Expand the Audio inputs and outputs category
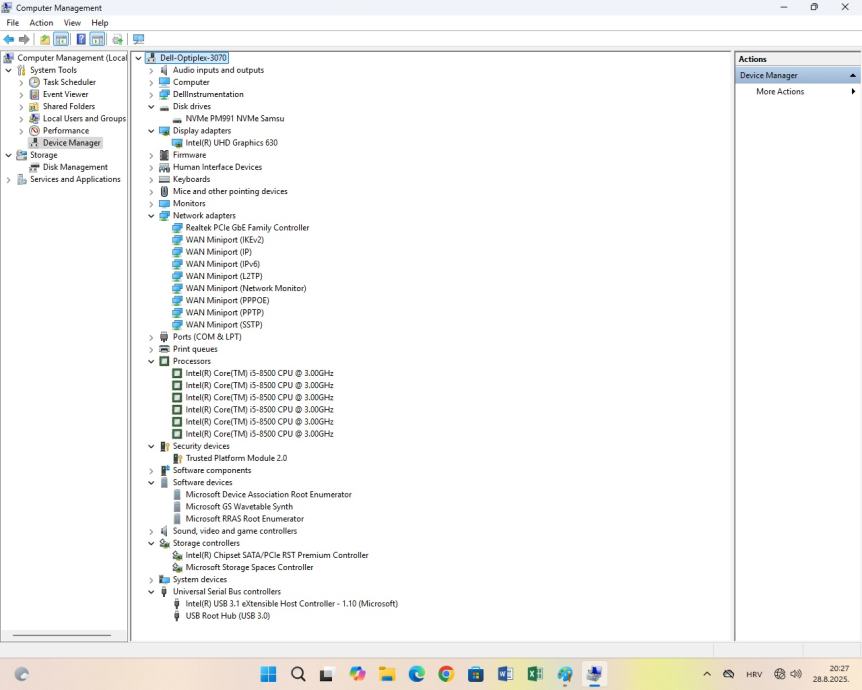Screen dimensions: 862x690 152,70
